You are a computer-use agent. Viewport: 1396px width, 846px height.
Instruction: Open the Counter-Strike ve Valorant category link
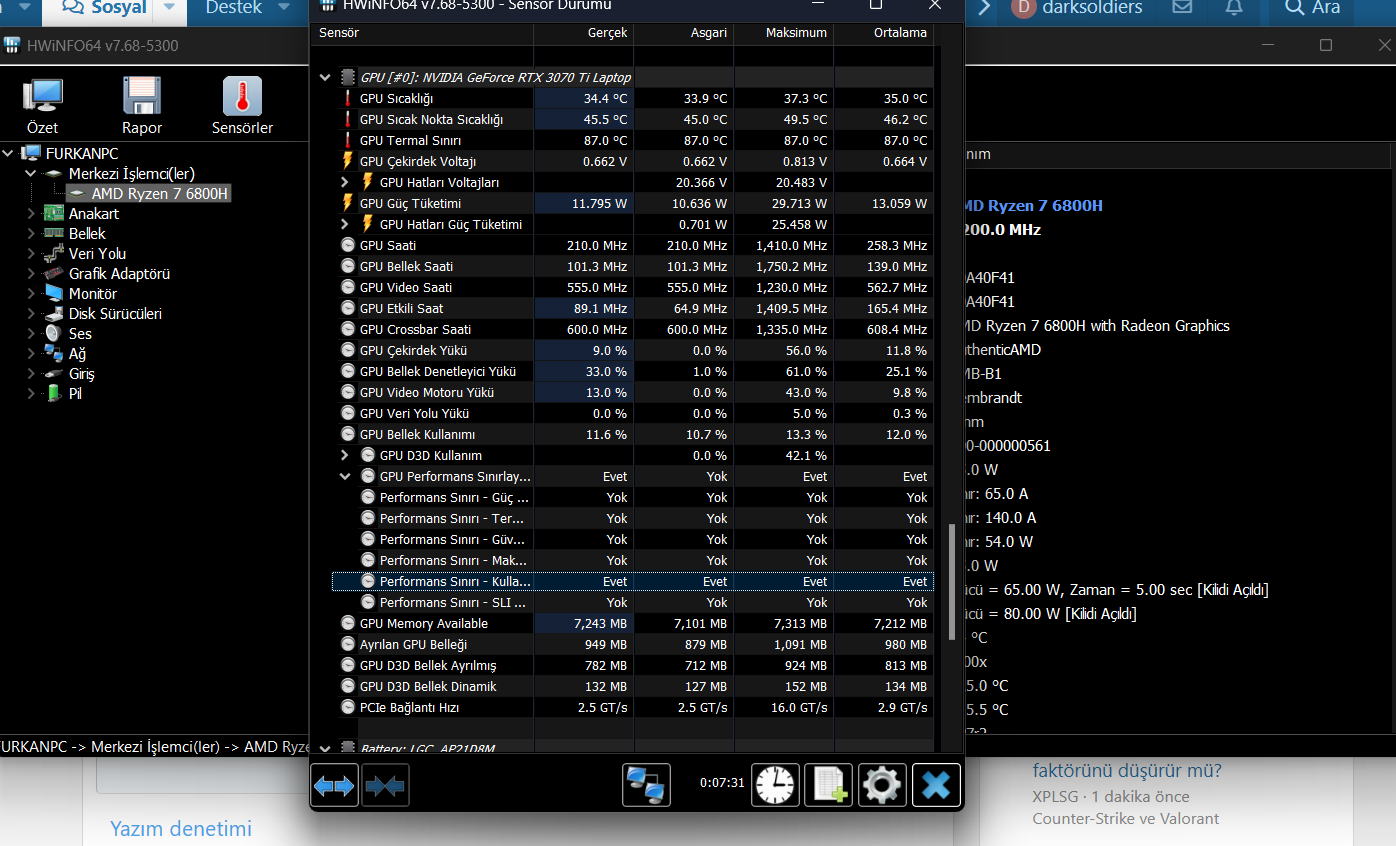click(1126, 818)
